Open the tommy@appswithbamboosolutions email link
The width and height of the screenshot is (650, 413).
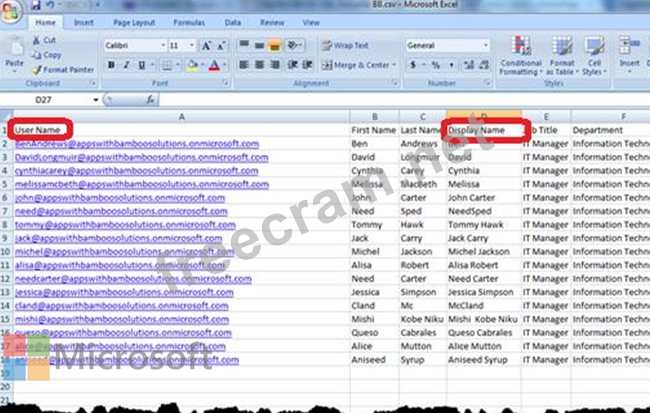125,225
